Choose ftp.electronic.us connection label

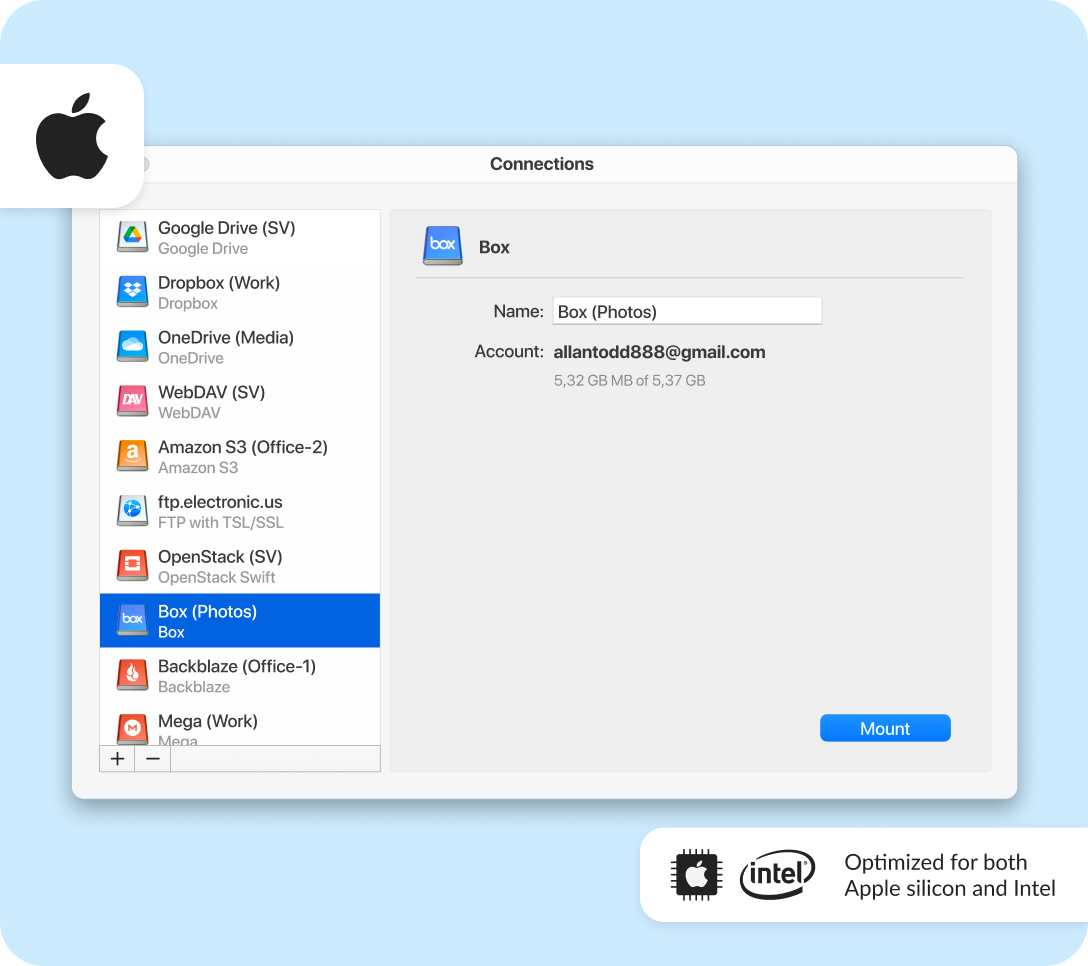point(220,502)
